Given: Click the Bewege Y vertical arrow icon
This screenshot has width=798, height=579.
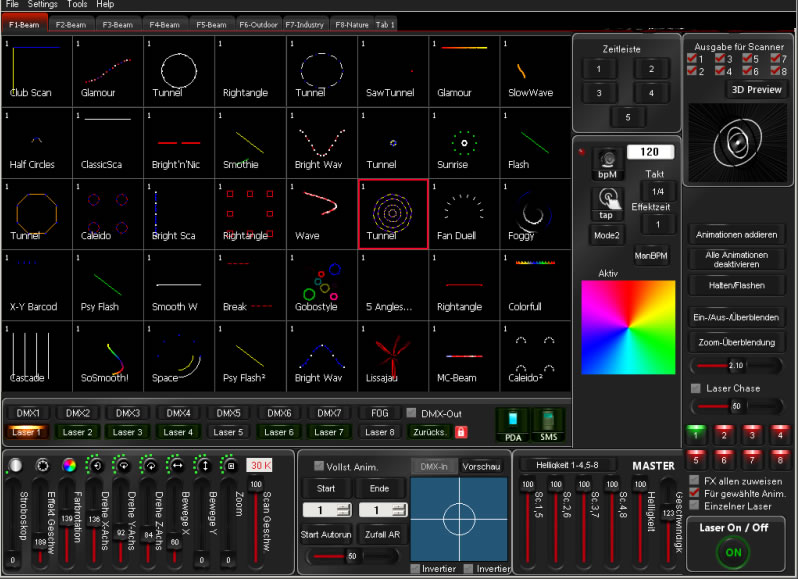Looking at the screenshot, I should [205, 465].
